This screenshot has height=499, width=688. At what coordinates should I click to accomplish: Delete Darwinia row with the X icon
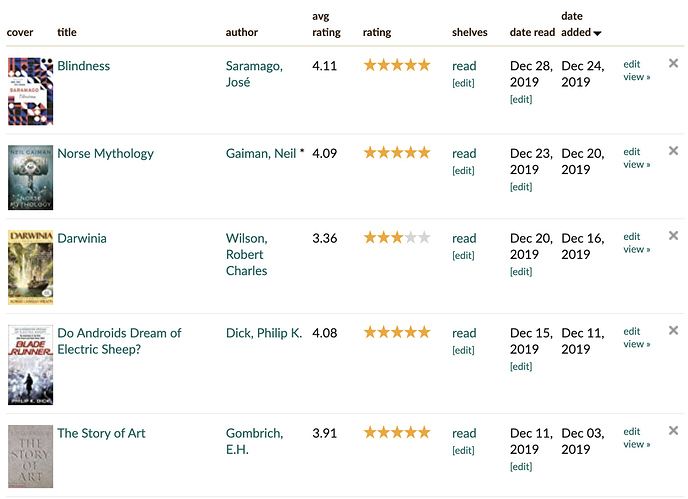tap(673, 236)
